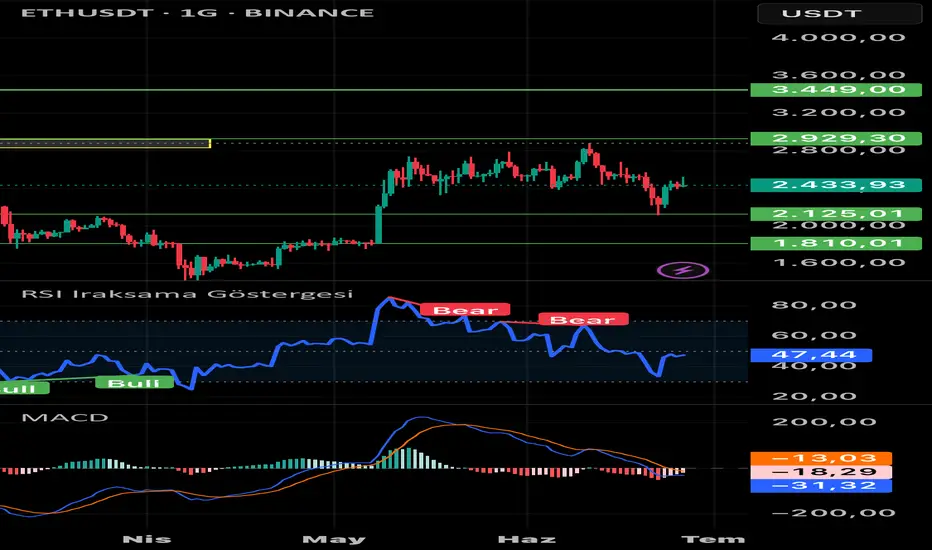The width and height of the screenshot is (932, 550).
Task: Select the USDT currency button
Action: (x=839, y=14)
